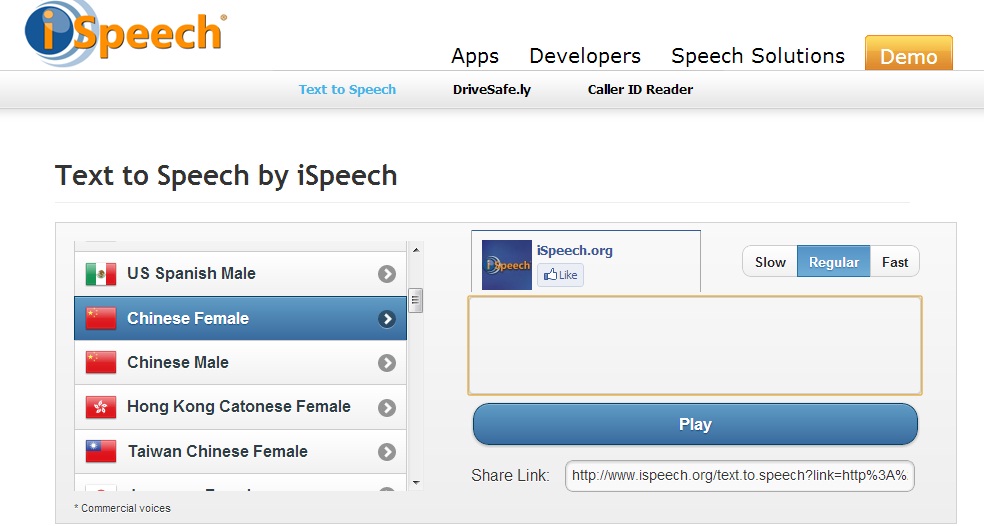Play the entered text as speech
Screen dimensions: 984x526
point(695,424)
